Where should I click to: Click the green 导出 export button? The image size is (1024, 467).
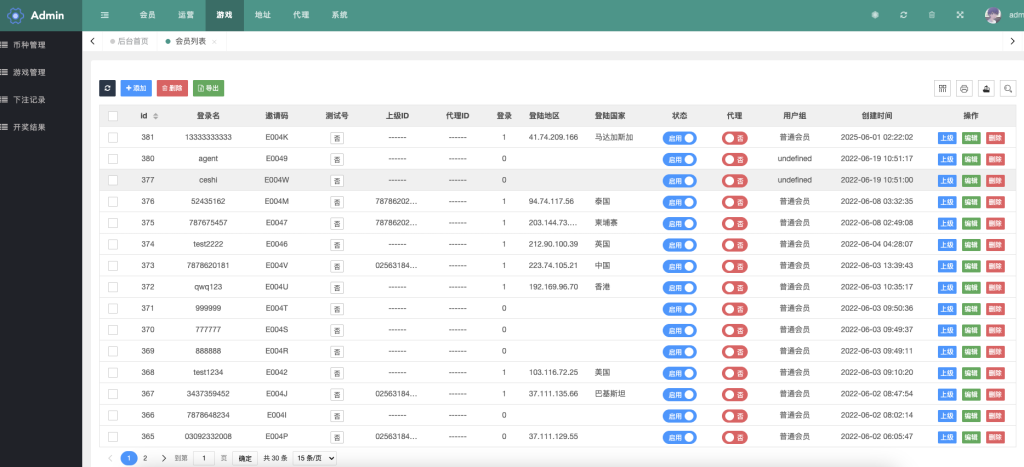tap(208, 88)
